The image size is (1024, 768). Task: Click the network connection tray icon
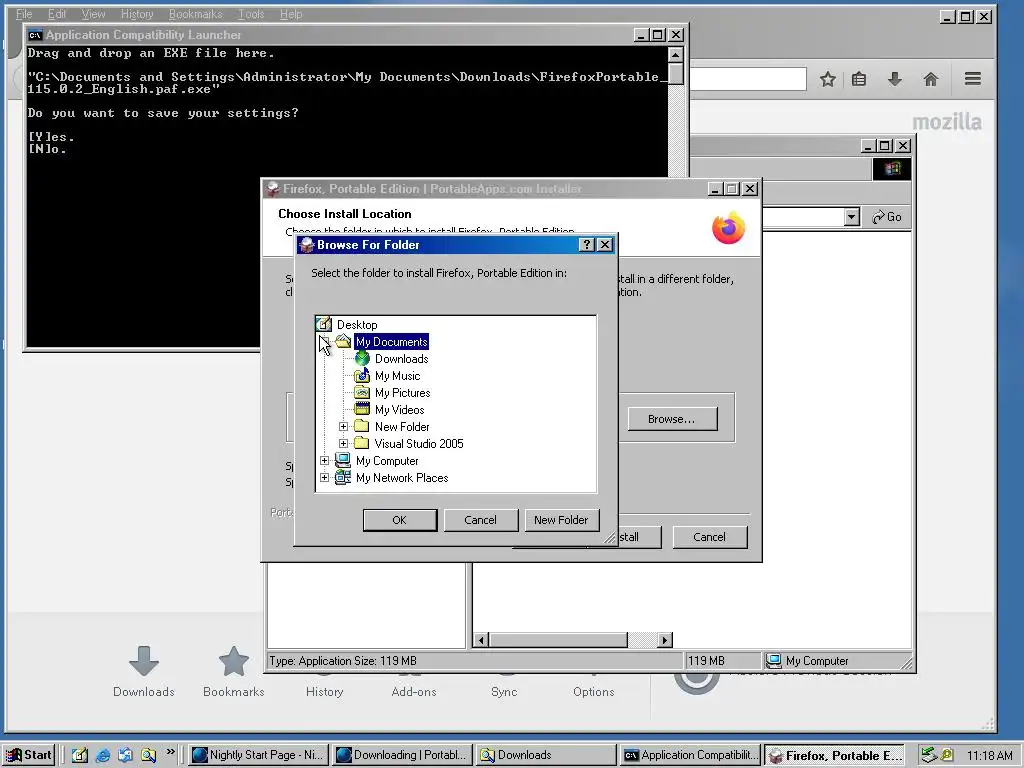[x=928, y=755]
